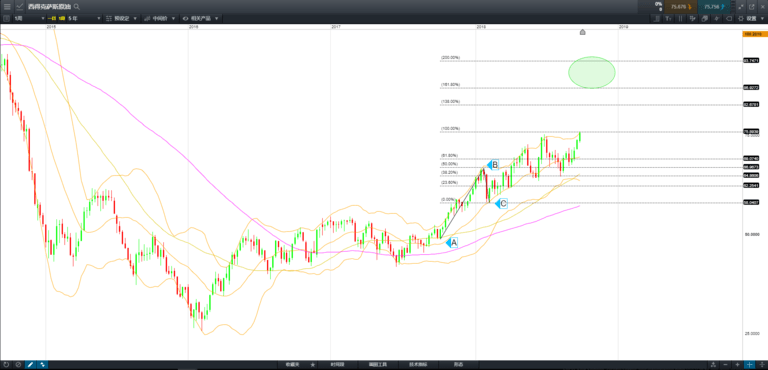The image size is (768, 370).
Task: Click the lightning bolt quick-trade icon
Action: (x=717, y=19)
